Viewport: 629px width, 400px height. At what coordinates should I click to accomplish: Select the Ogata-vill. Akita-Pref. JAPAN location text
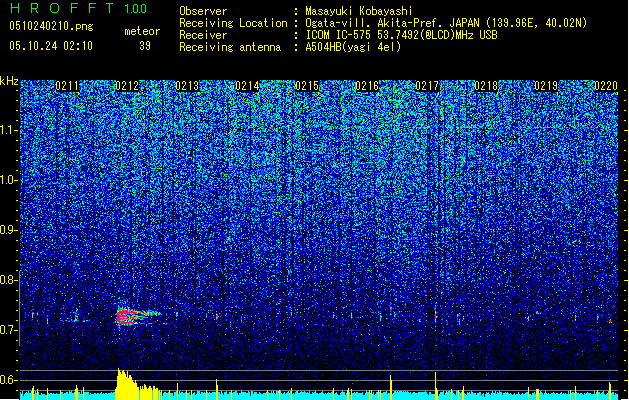tap(446, 23)
